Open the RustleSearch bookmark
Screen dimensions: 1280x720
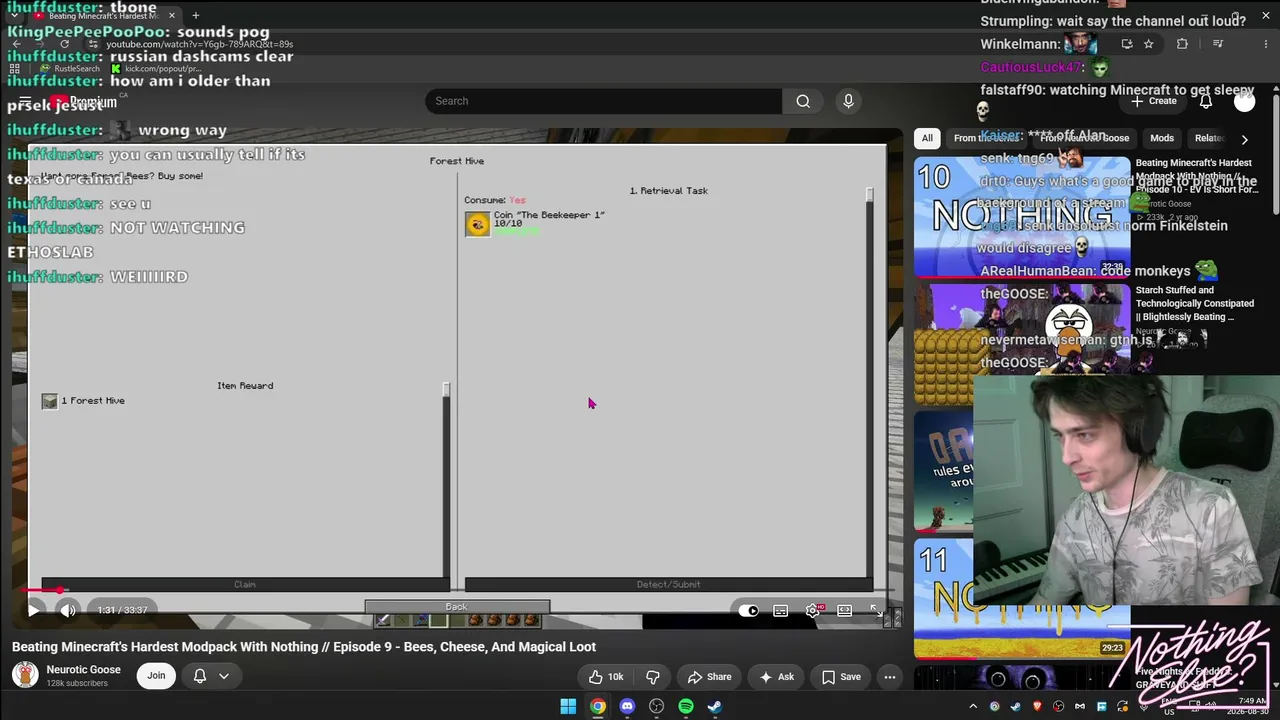(x=70, y=69)
